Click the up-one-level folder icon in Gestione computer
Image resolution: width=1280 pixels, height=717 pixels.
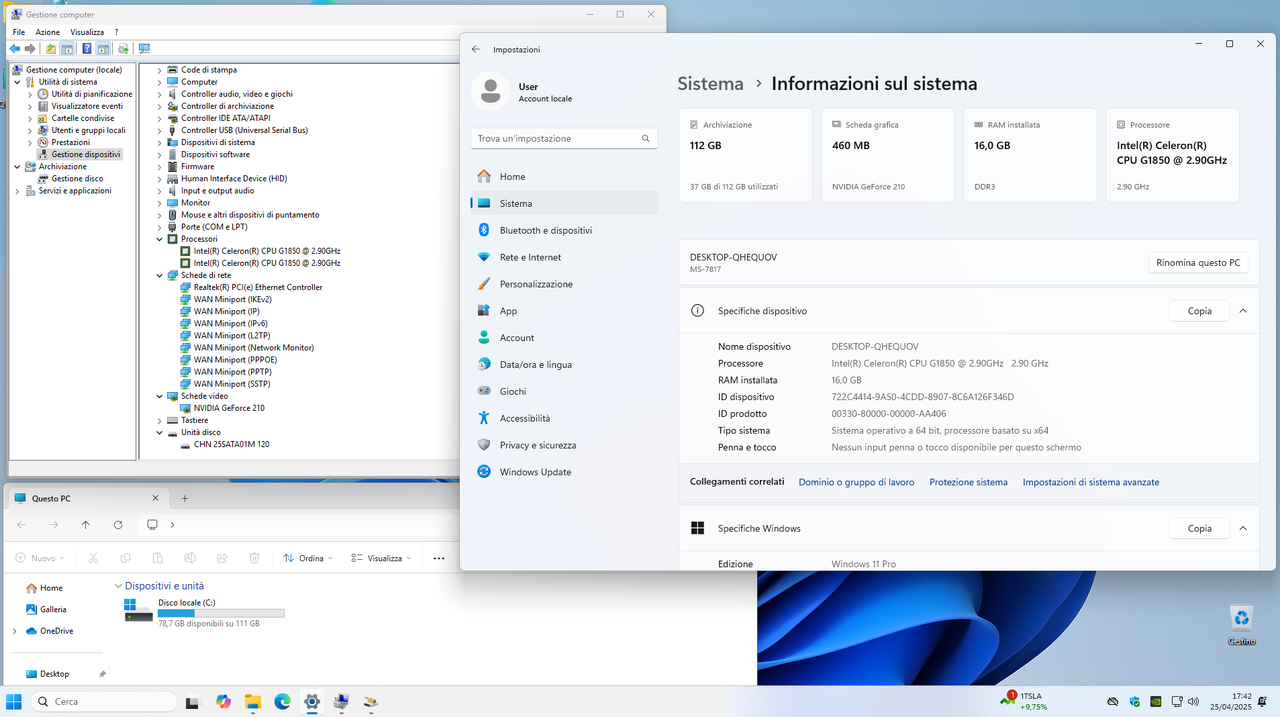coord(51,48)
